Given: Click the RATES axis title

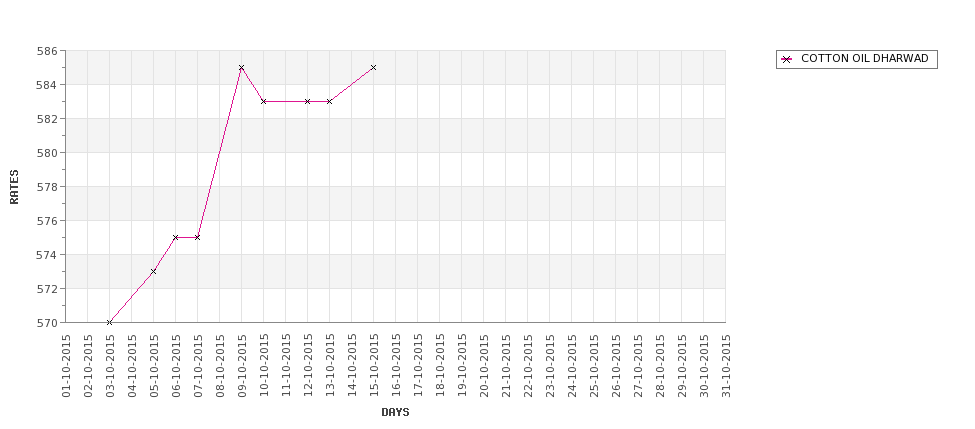Looking at the screenshot, I should click(x=14, y=187).
